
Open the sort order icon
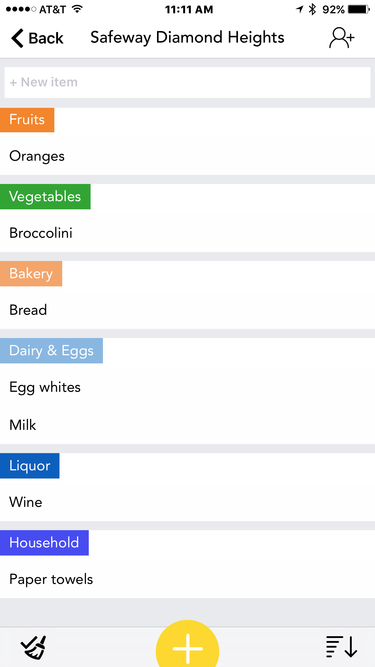tap(341, 647)
